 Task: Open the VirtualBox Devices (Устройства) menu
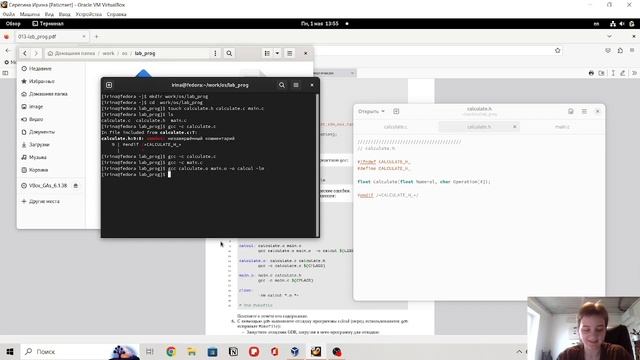click(89, 14)
